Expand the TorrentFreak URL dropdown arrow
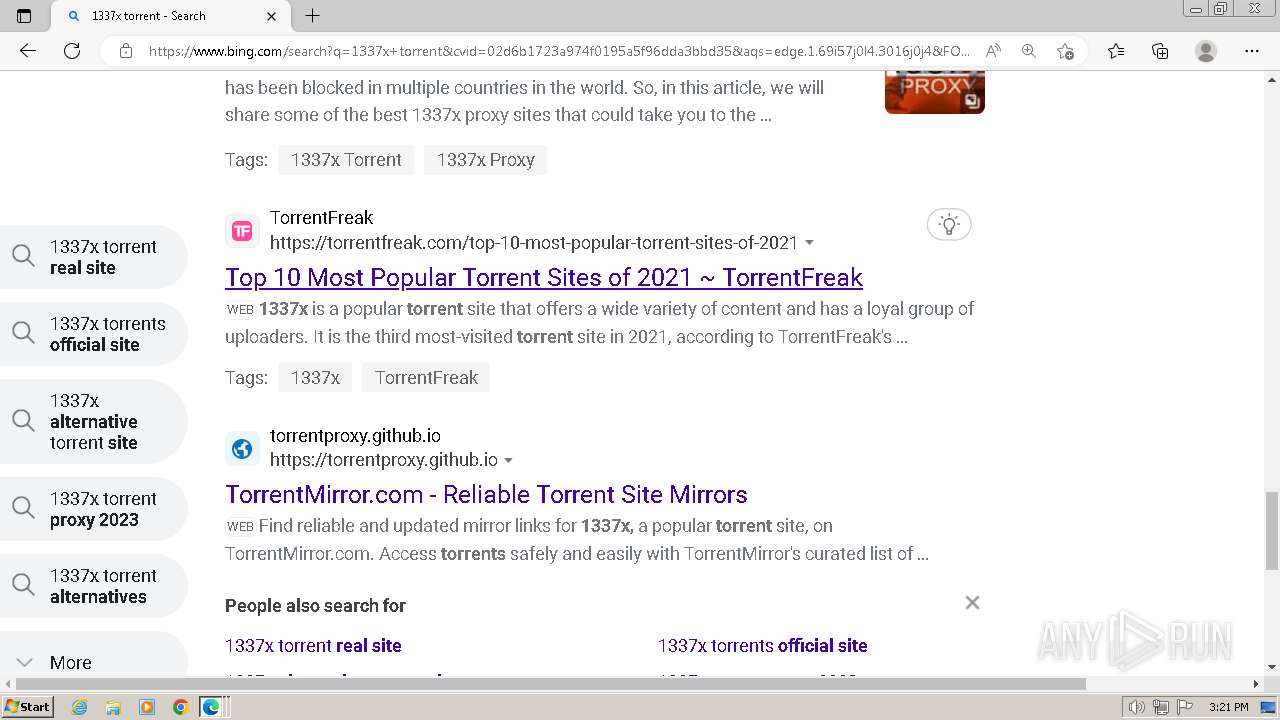Viewport: 1280px width, 720px height. [x=809, y=243]
